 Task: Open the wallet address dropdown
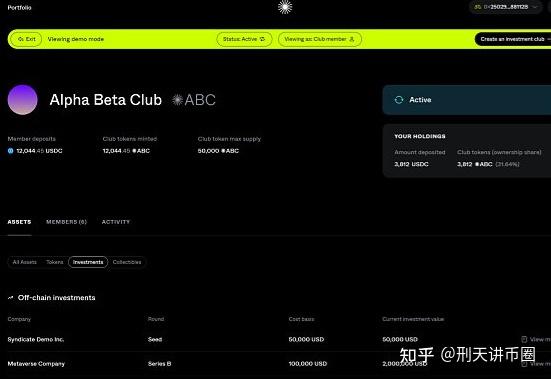(x=506, y=7)
